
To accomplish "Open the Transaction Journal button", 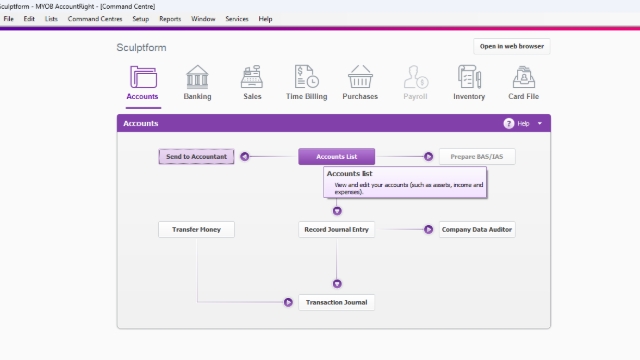I will pyautogui.click(x=337, y=302).
